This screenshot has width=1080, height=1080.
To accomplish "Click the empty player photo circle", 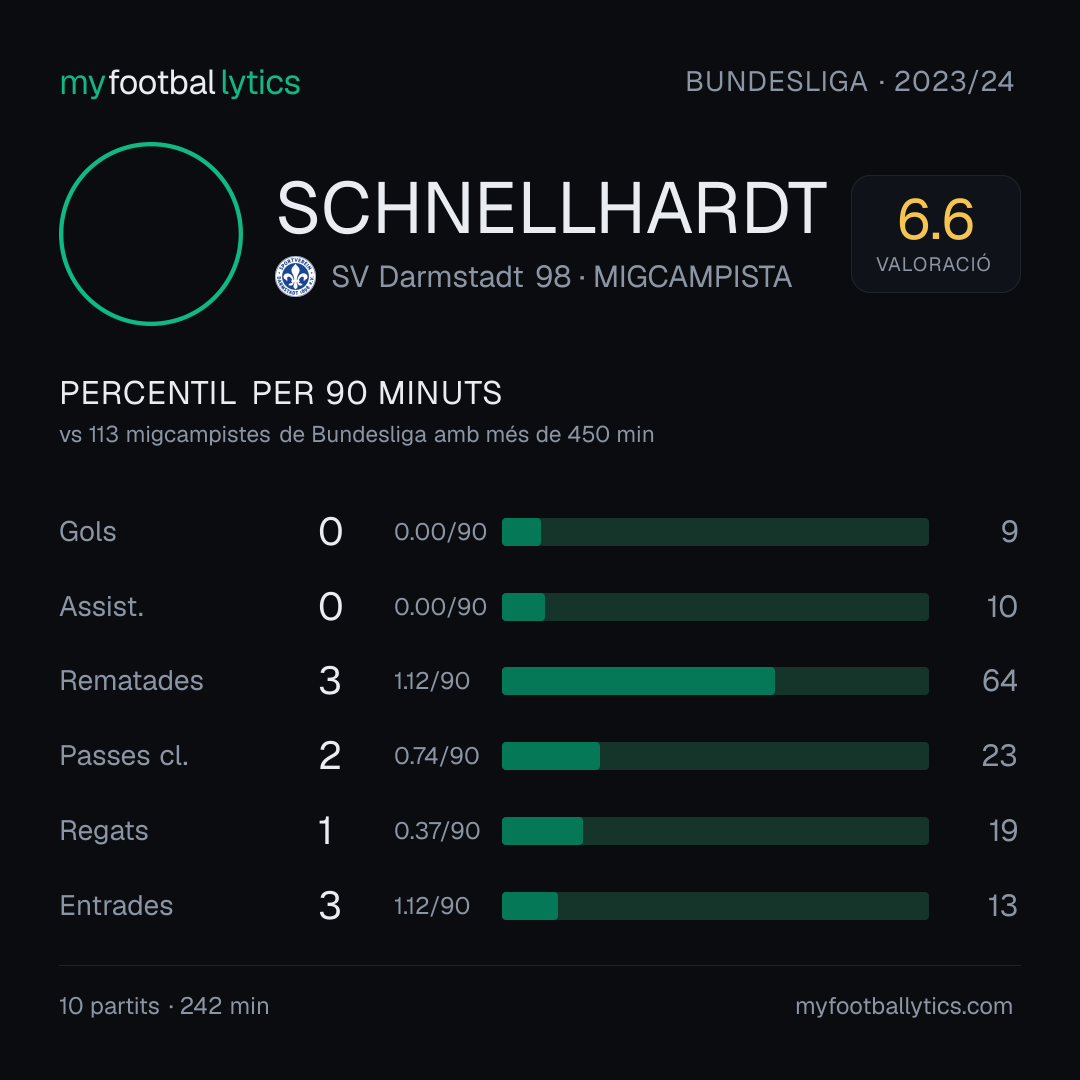I will tap(151, 234).
